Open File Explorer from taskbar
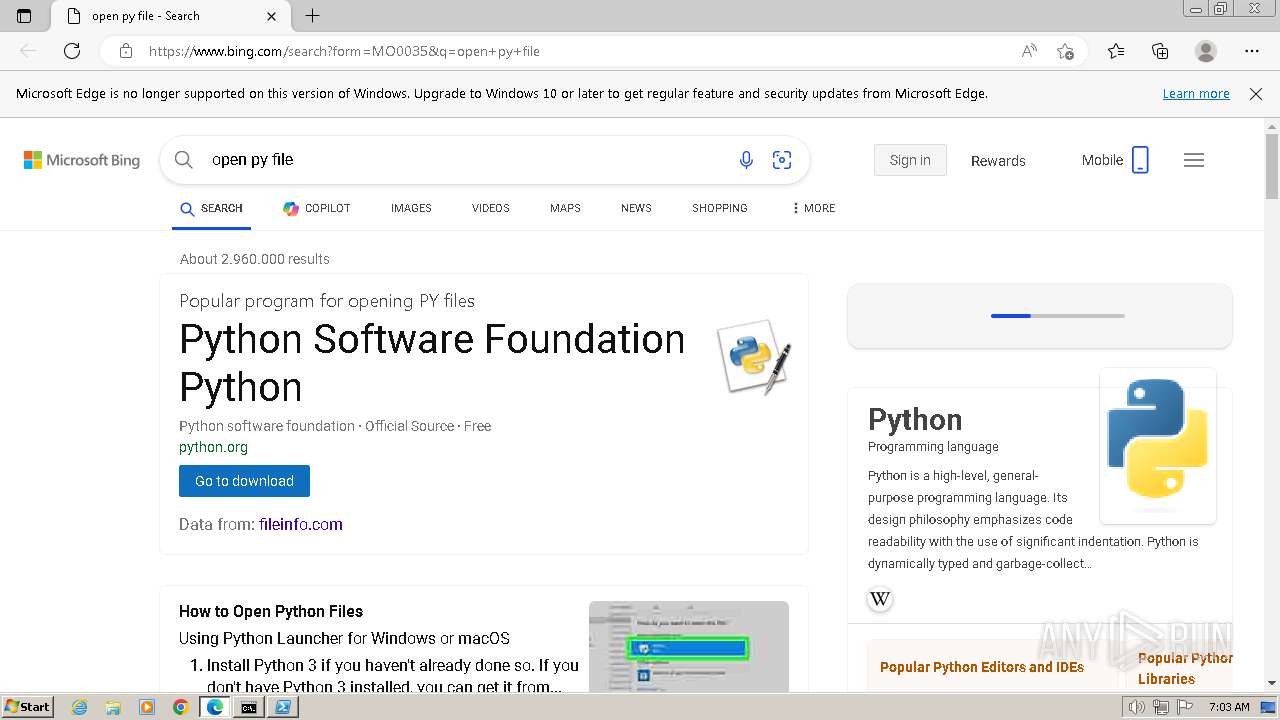Image resolution: width=1280 pixels, height=720 pixels. coord(113,707)
